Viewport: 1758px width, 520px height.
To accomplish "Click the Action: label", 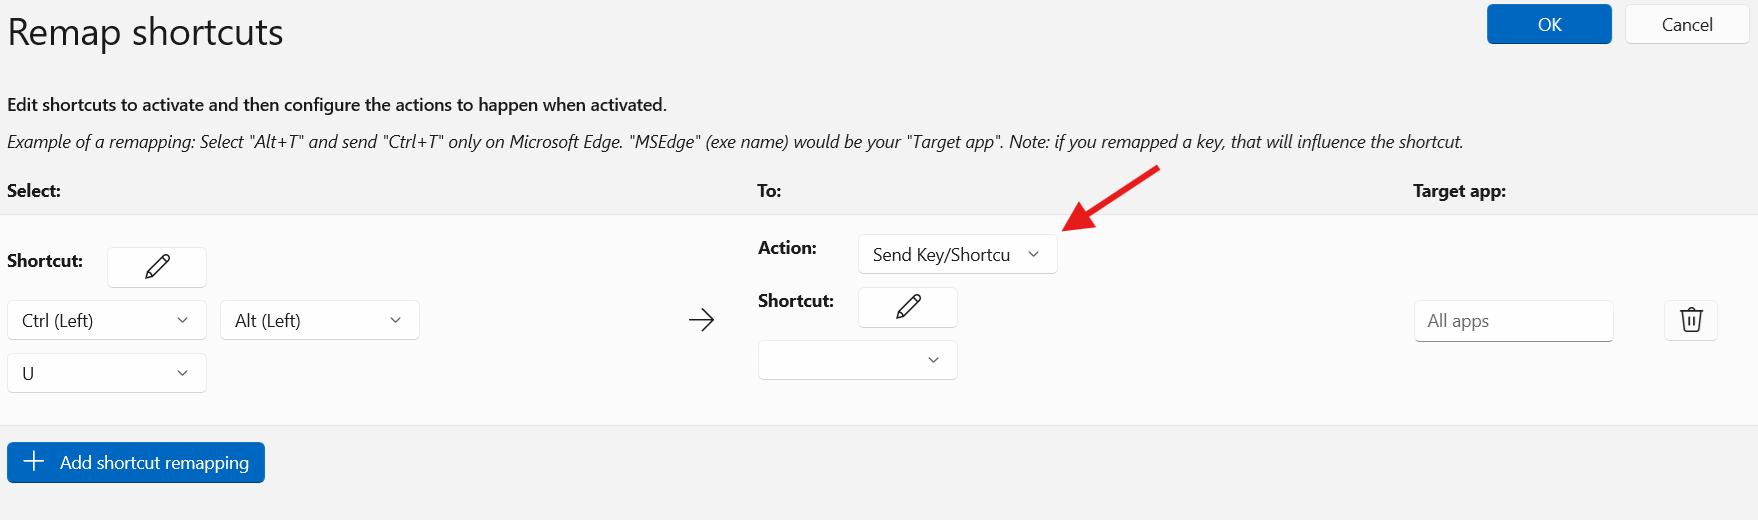I will pyautogui.click(x=787, y=248).
